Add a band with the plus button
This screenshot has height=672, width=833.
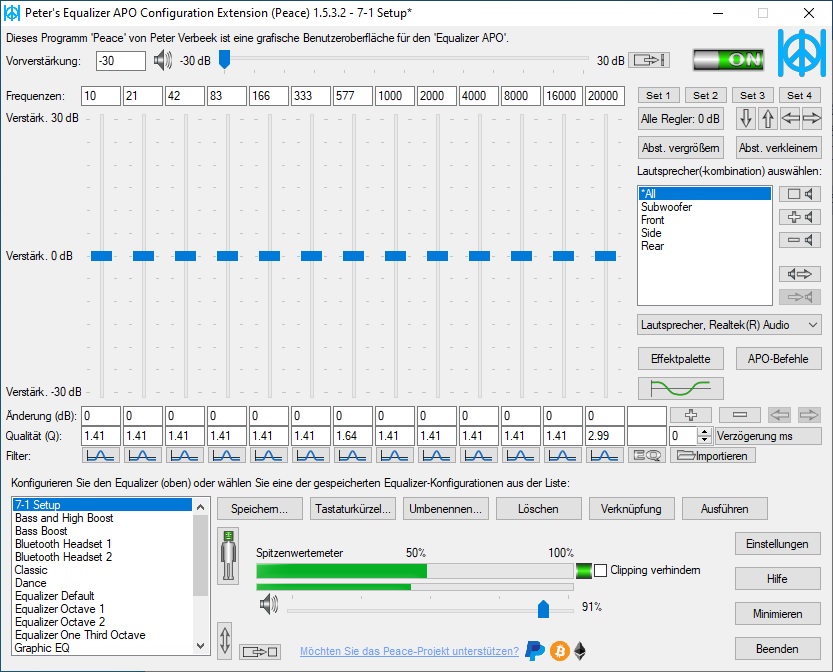(x=691, y=415)
